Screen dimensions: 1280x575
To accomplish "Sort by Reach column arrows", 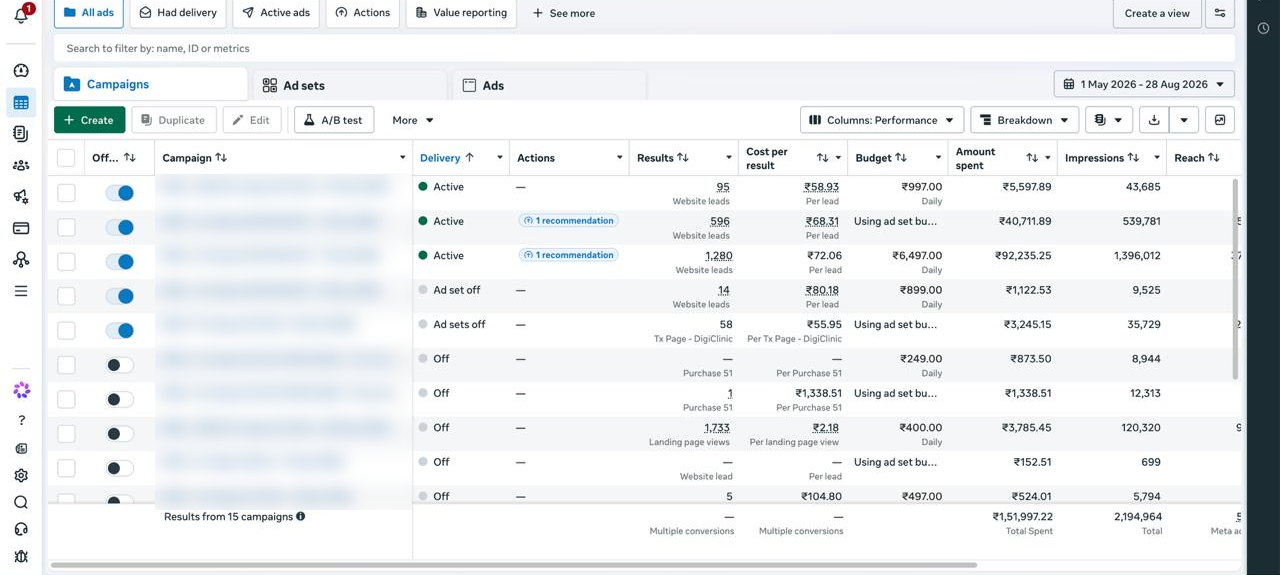I will tap(1213, 158).
